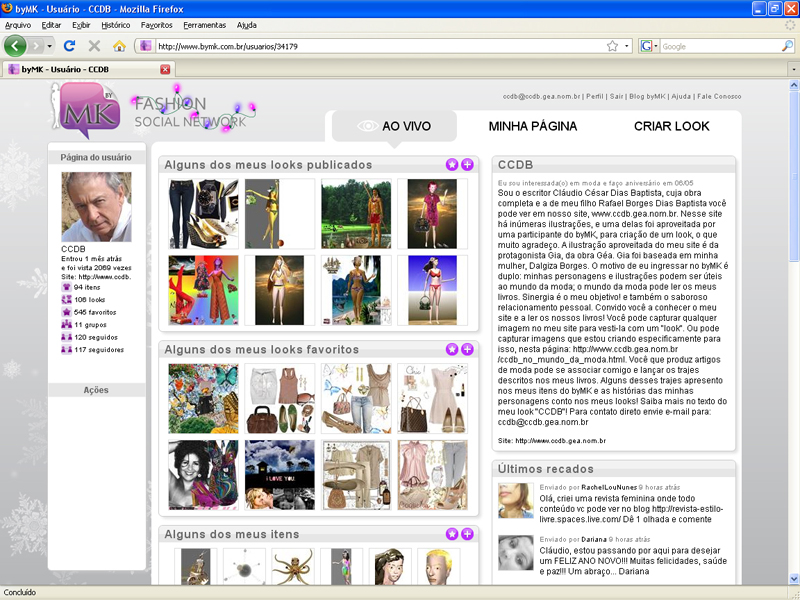
Task: Go to Firefox home page icon
Action: pyautogui.click(x=119, y=46)
